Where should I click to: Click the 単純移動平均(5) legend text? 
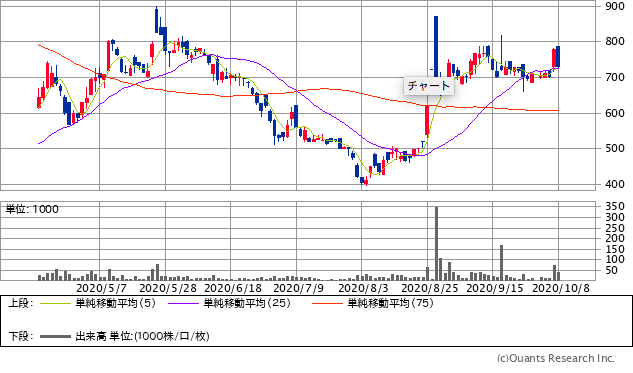point(115,303)
